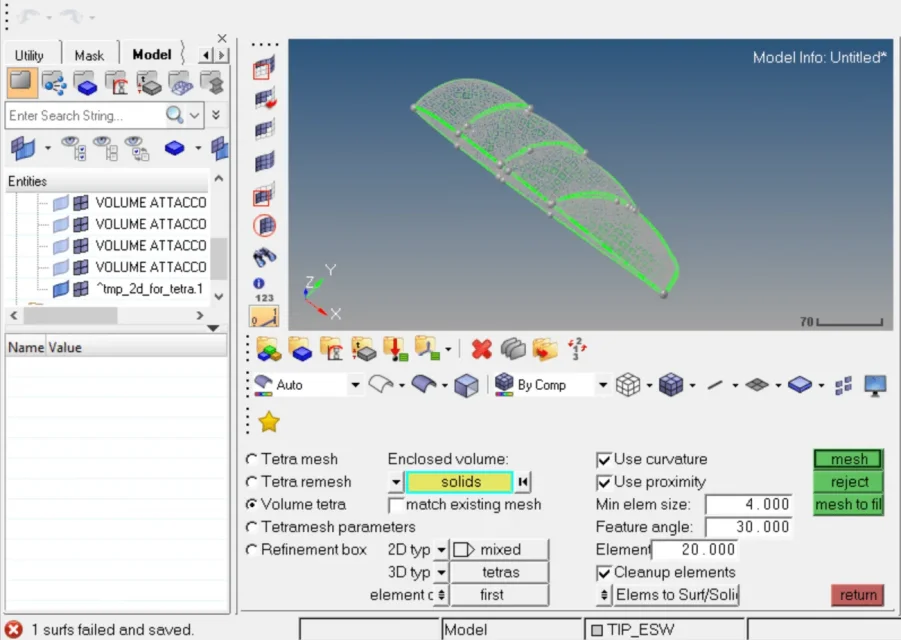901x640 pixels.
Task: Select the Tetra mesh radio button
Action: pyautogui.click(x=252, y=459)
